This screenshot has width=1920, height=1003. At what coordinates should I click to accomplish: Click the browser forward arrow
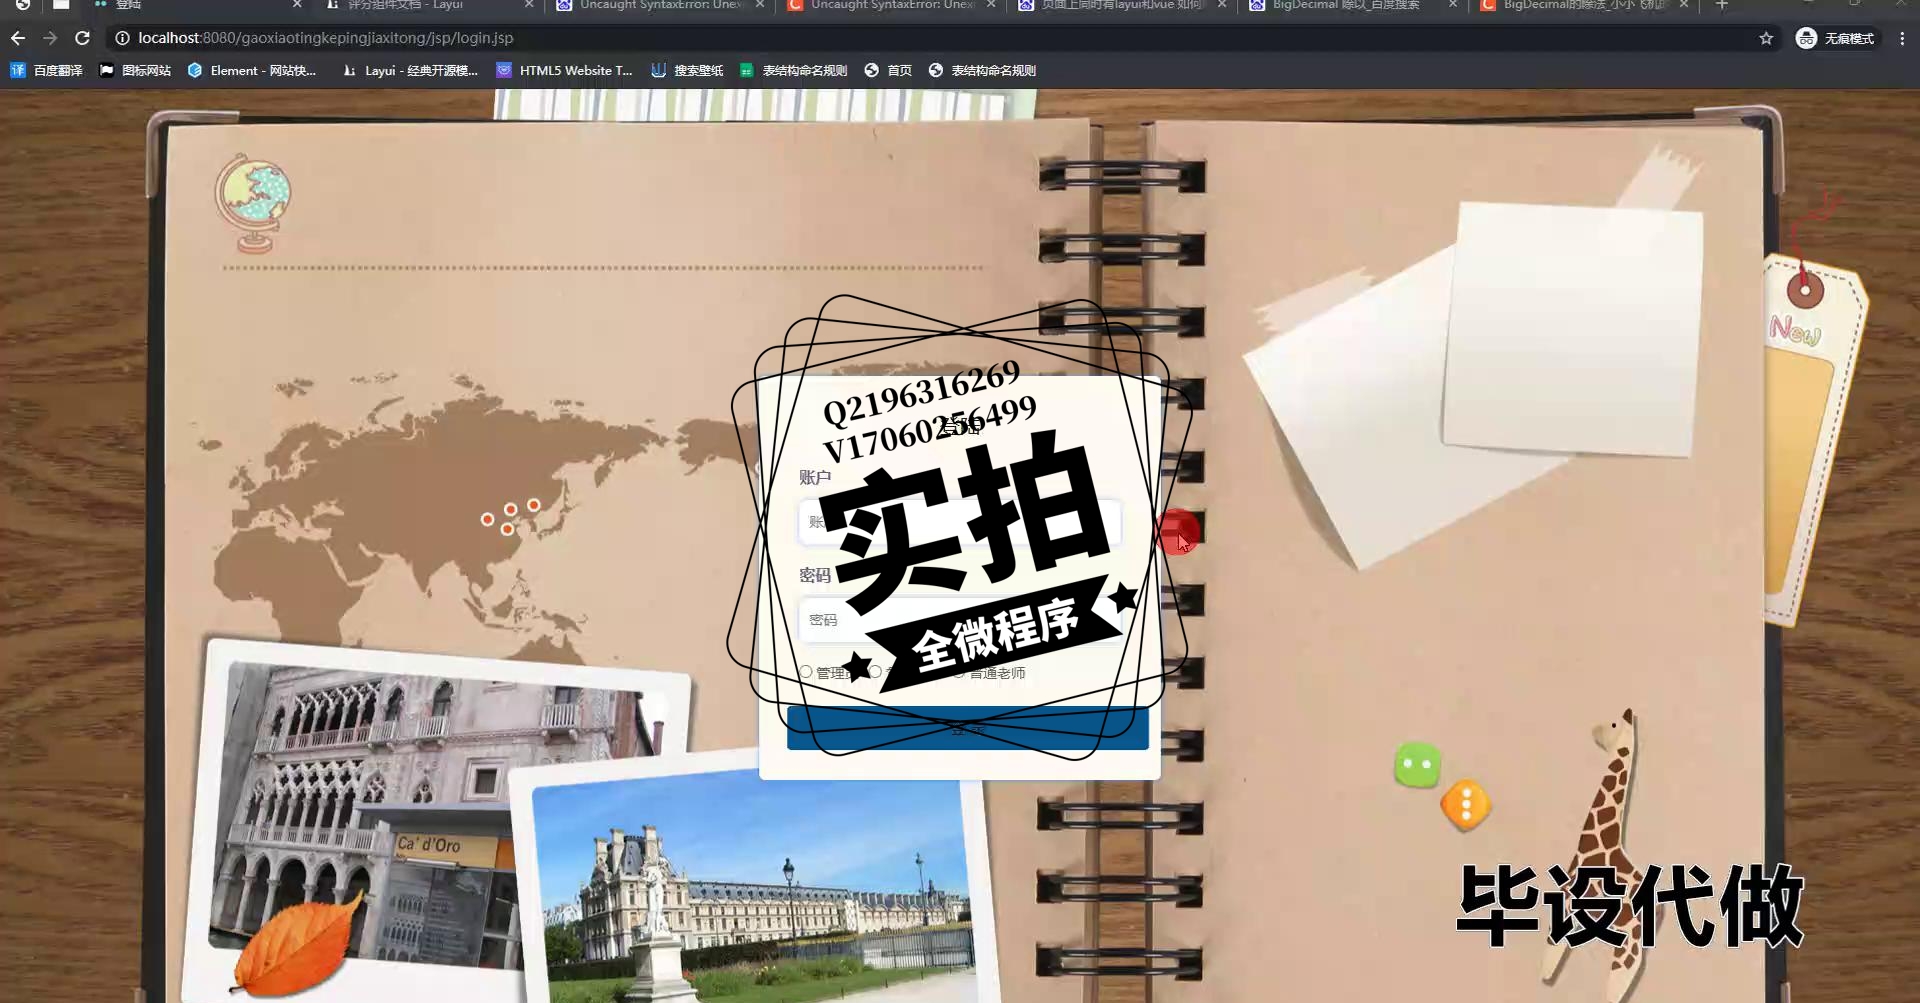[x=50, y=38]
